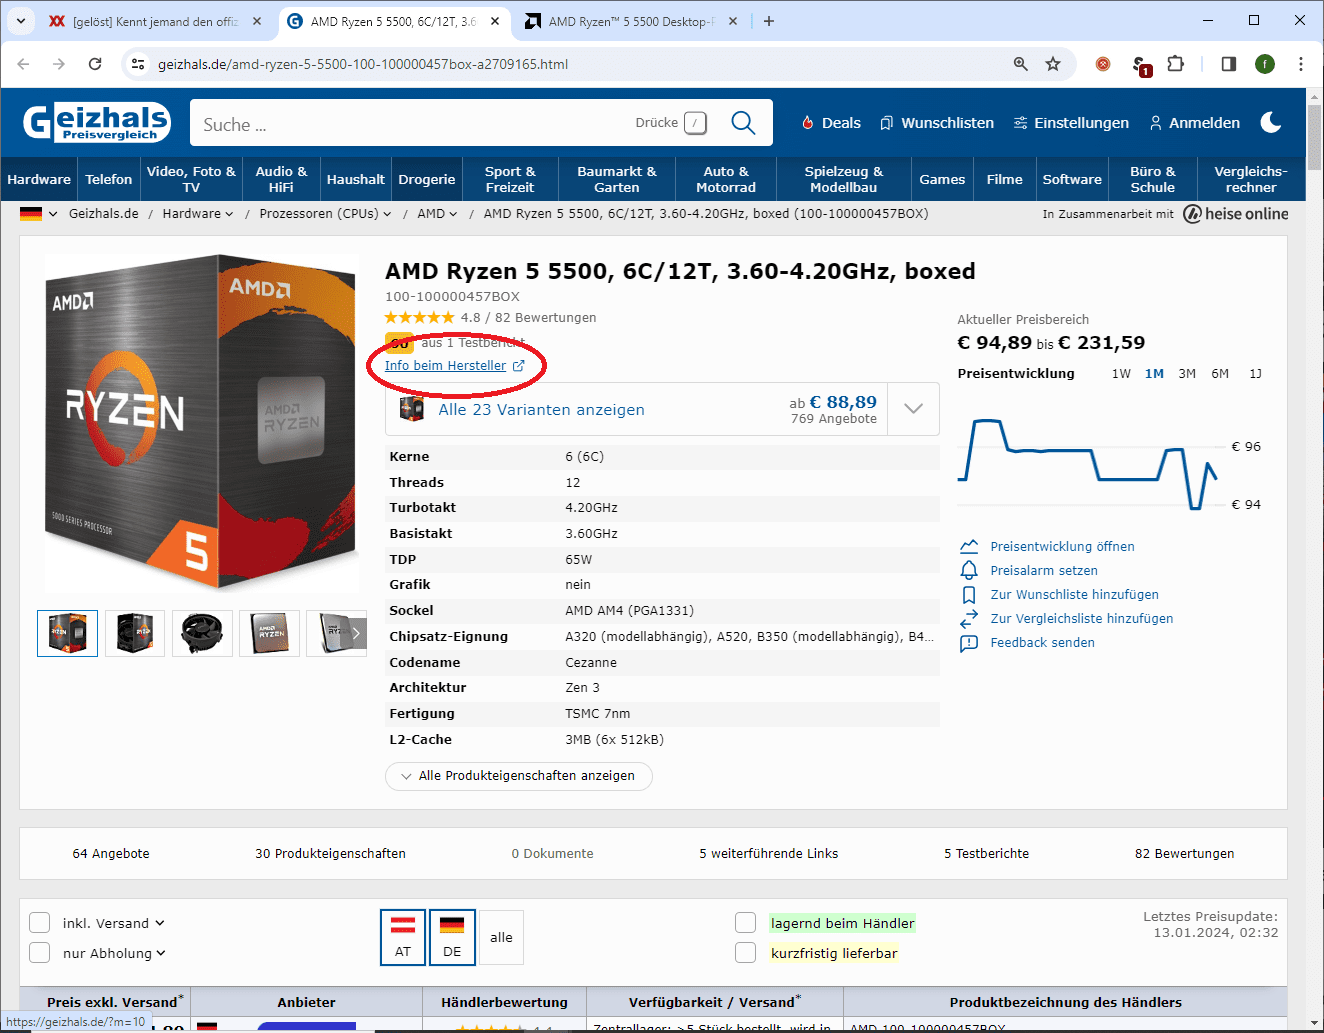This screenshot has height=1033, width=1324.
Task: Open Chrome three-dot menu
Action: (x=1300, y=64)
